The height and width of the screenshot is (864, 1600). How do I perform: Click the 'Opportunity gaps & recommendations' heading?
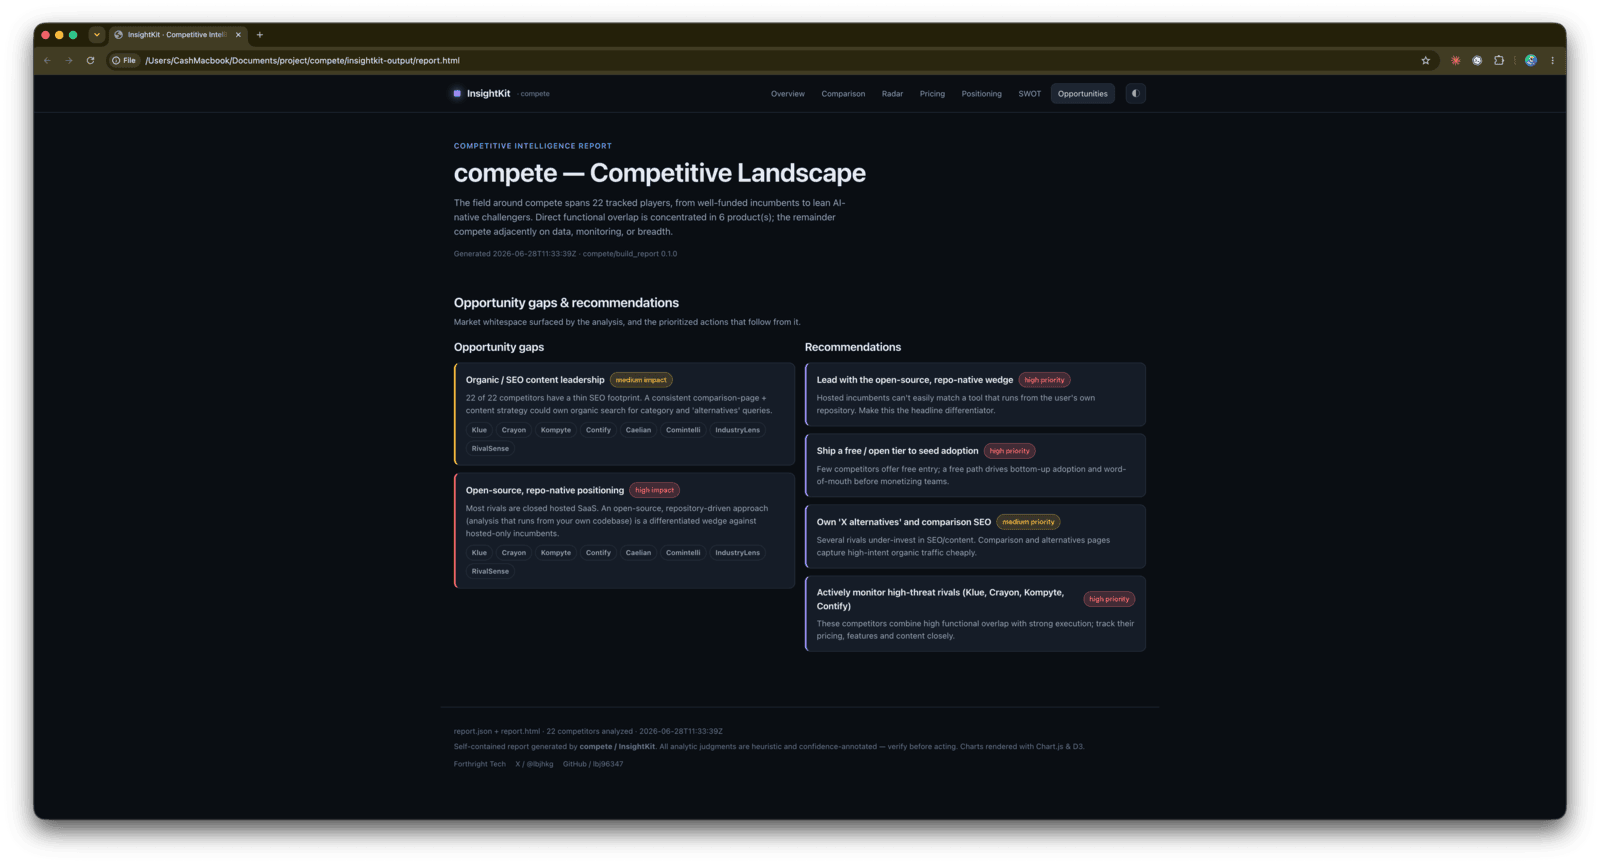click(566, 303)
